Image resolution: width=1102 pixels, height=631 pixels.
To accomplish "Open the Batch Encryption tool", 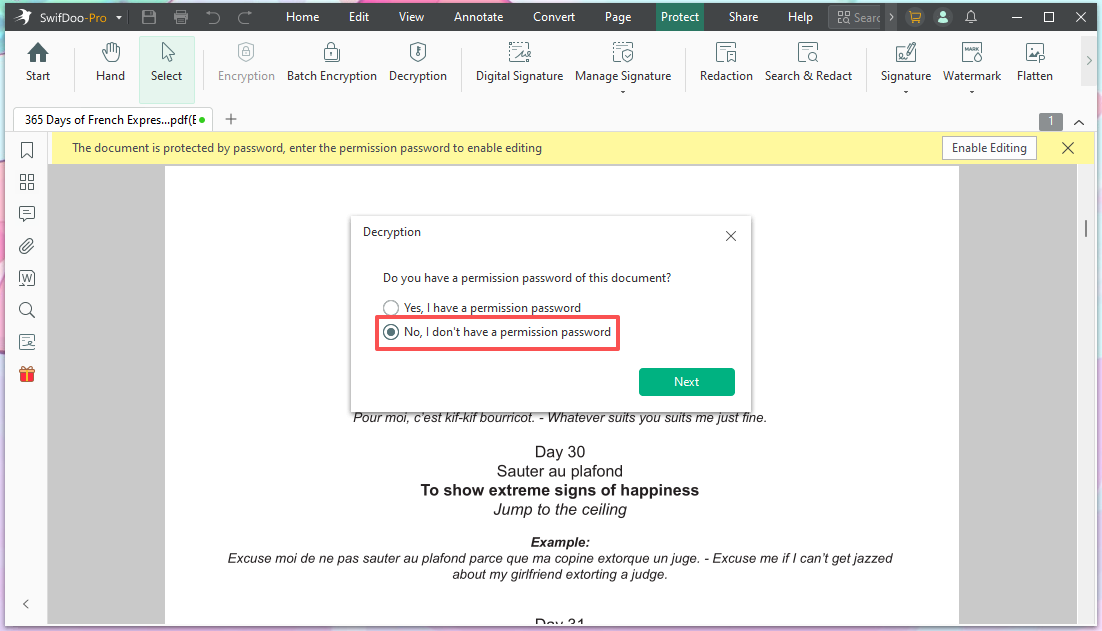I will (331, 63).
